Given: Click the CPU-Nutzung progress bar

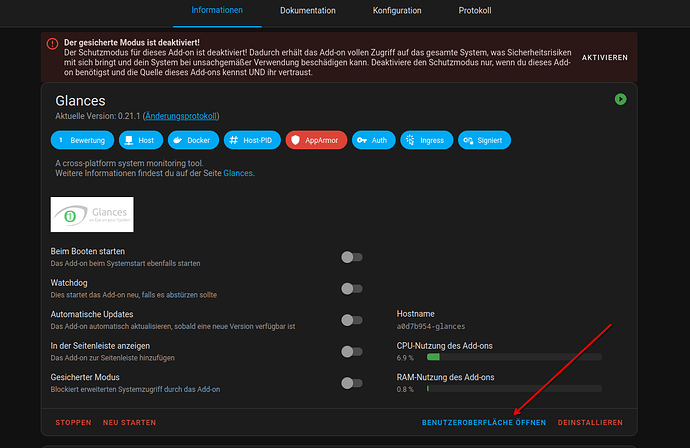Looking at the screenshot, I should (514, 357).
